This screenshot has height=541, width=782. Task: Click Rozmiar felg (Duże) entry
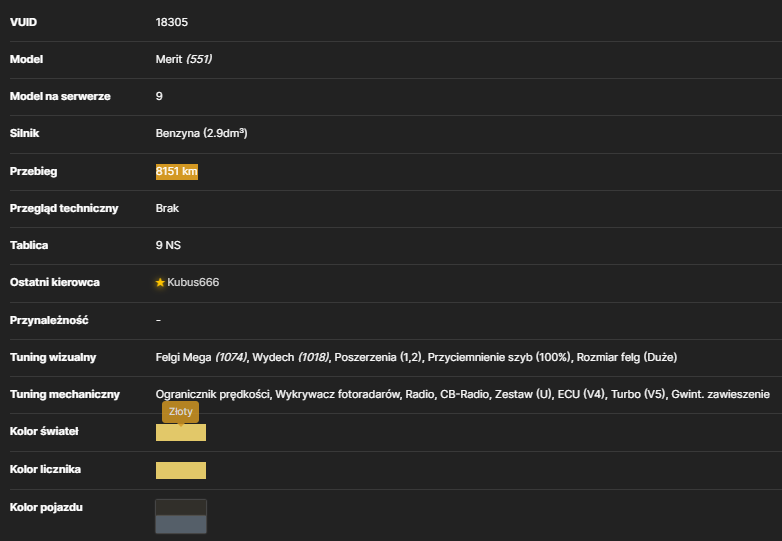(627, 358)
